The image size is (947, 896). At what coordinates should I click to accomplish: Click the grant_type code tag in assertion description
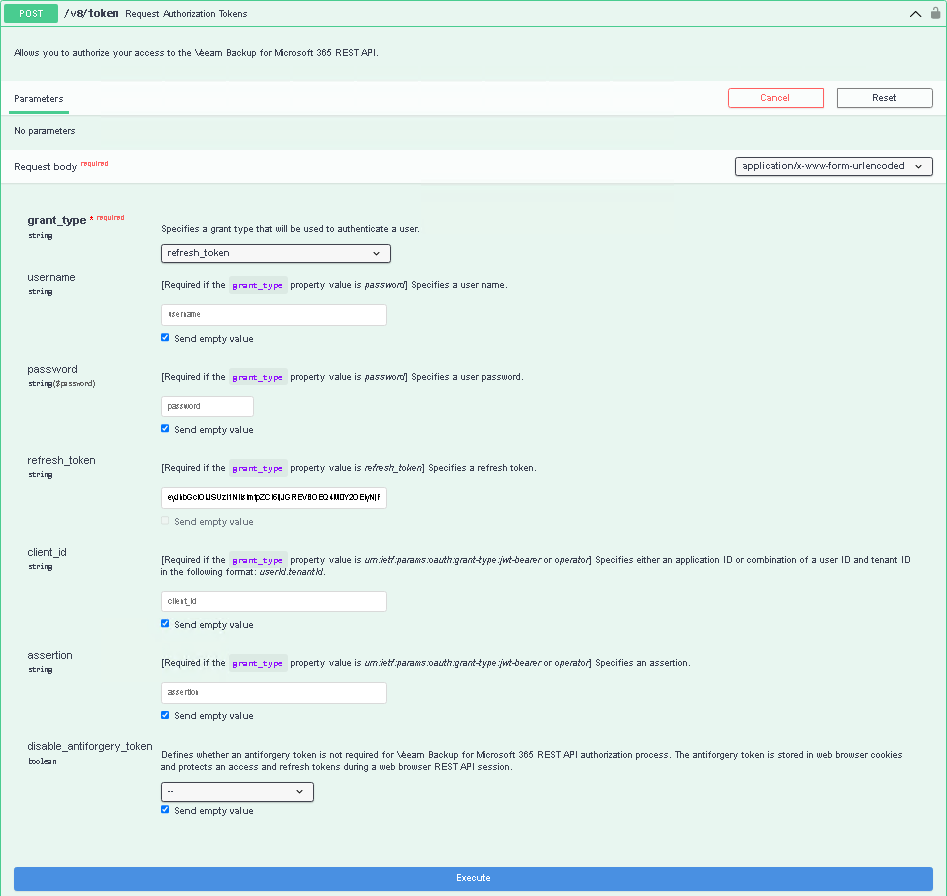click(257, 663)
